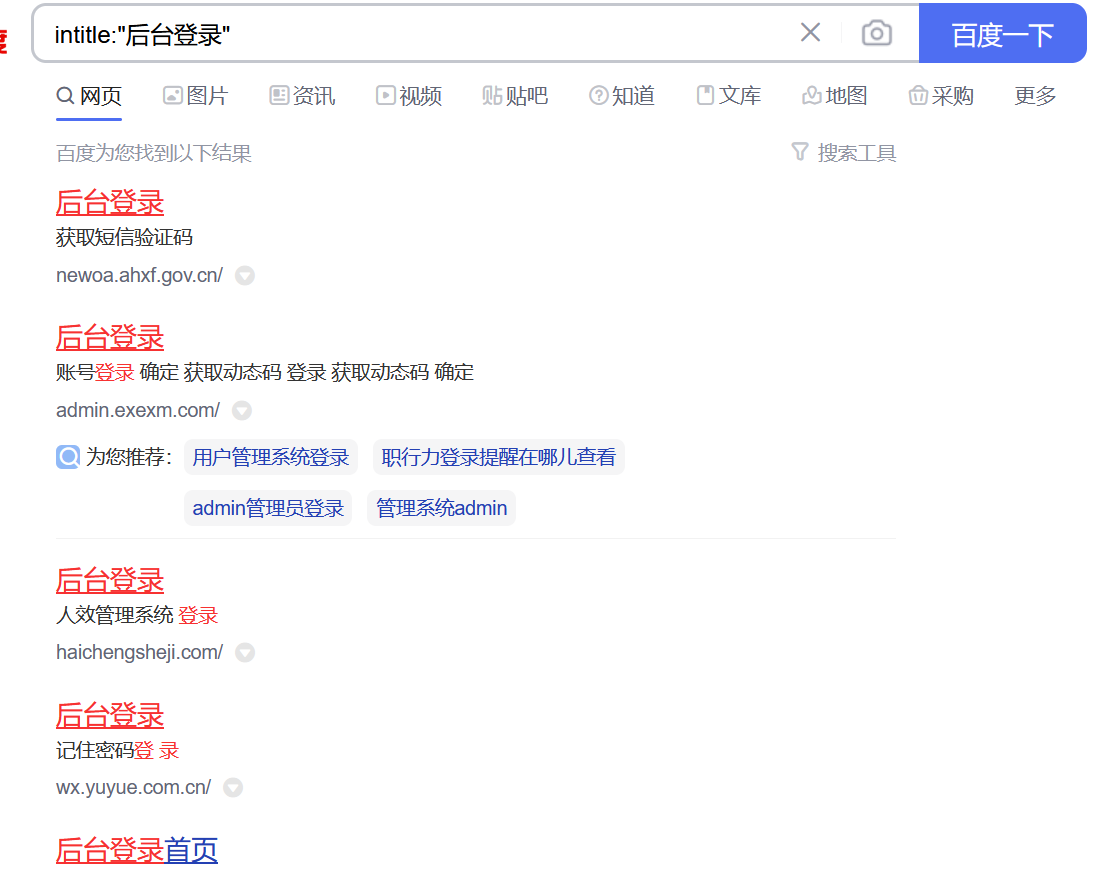Click the 百度为您找到以下结果 text
Viewport: 1113px width, 875px height.
pyautogui.click(x=154, y=153)
